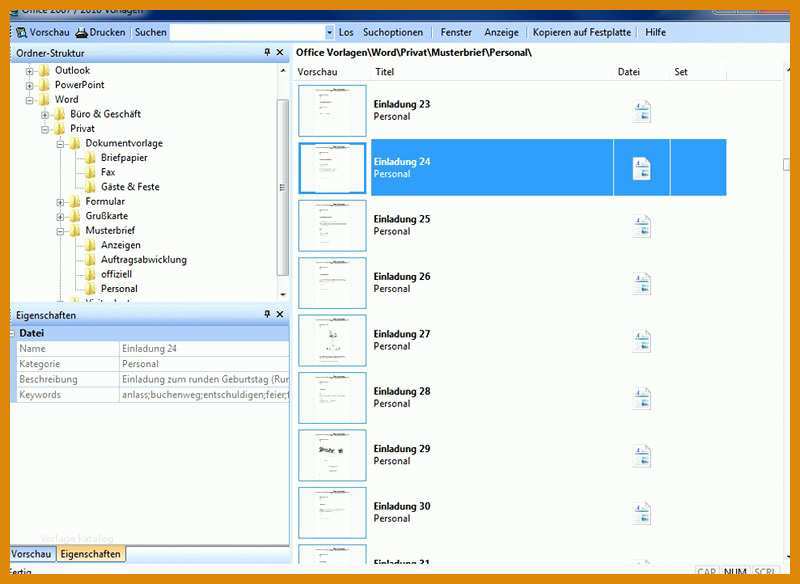800x584 pixels.
Task: Select the Auftragsabwicklung folder
Action: click(x=143, y=260)
